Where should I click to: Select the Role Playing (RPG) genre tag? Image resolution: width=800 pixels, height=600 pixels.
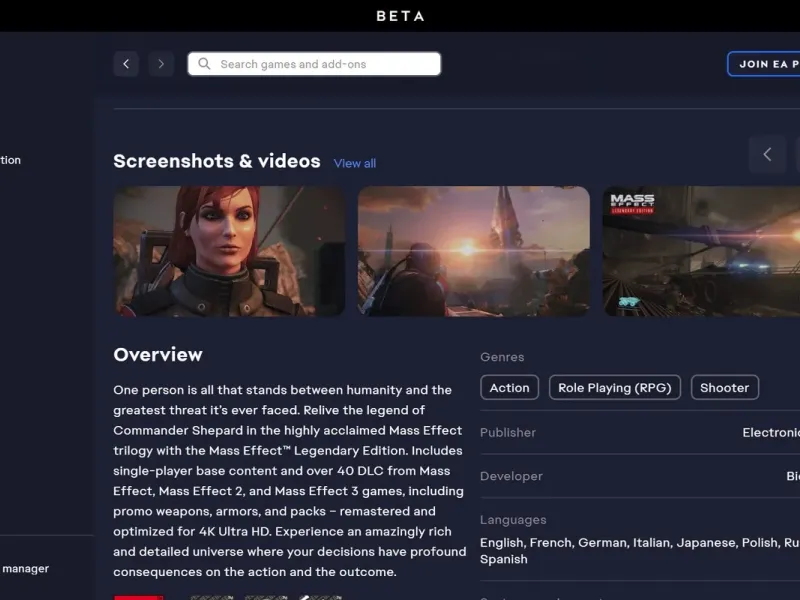615,388
